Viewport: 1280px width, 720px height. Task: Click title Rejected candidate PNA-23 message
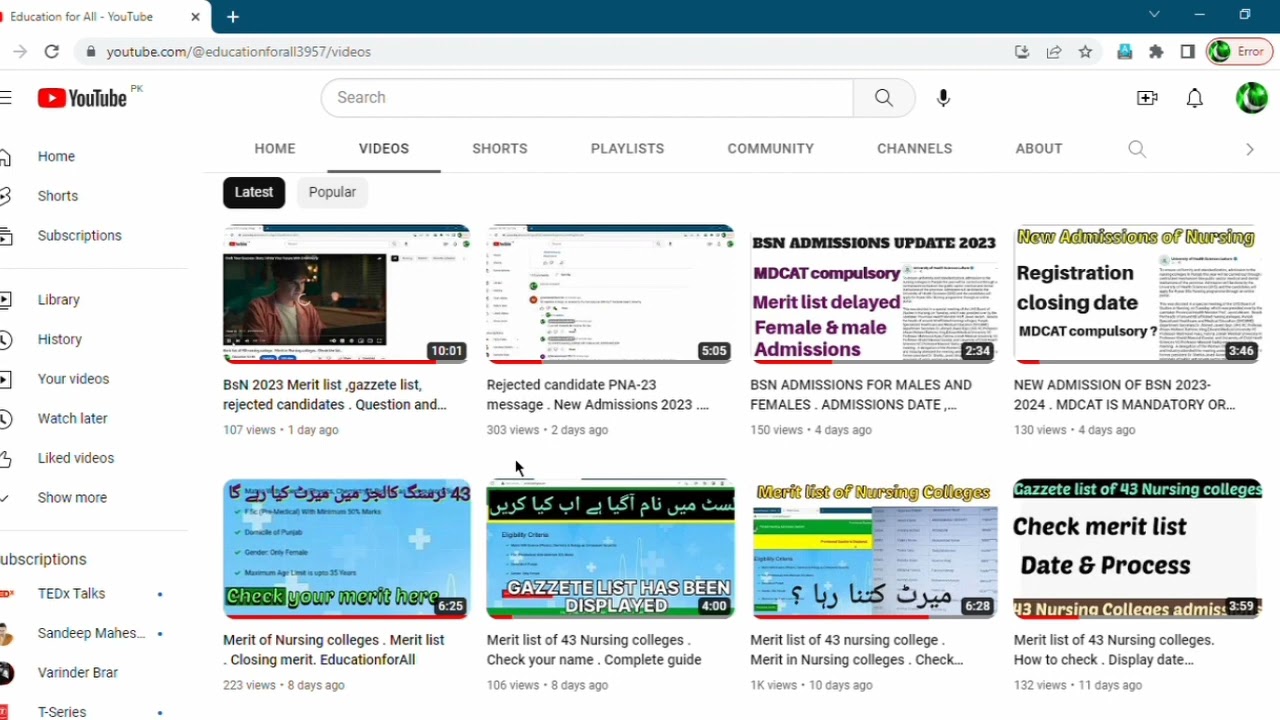[x=598, y=395]
